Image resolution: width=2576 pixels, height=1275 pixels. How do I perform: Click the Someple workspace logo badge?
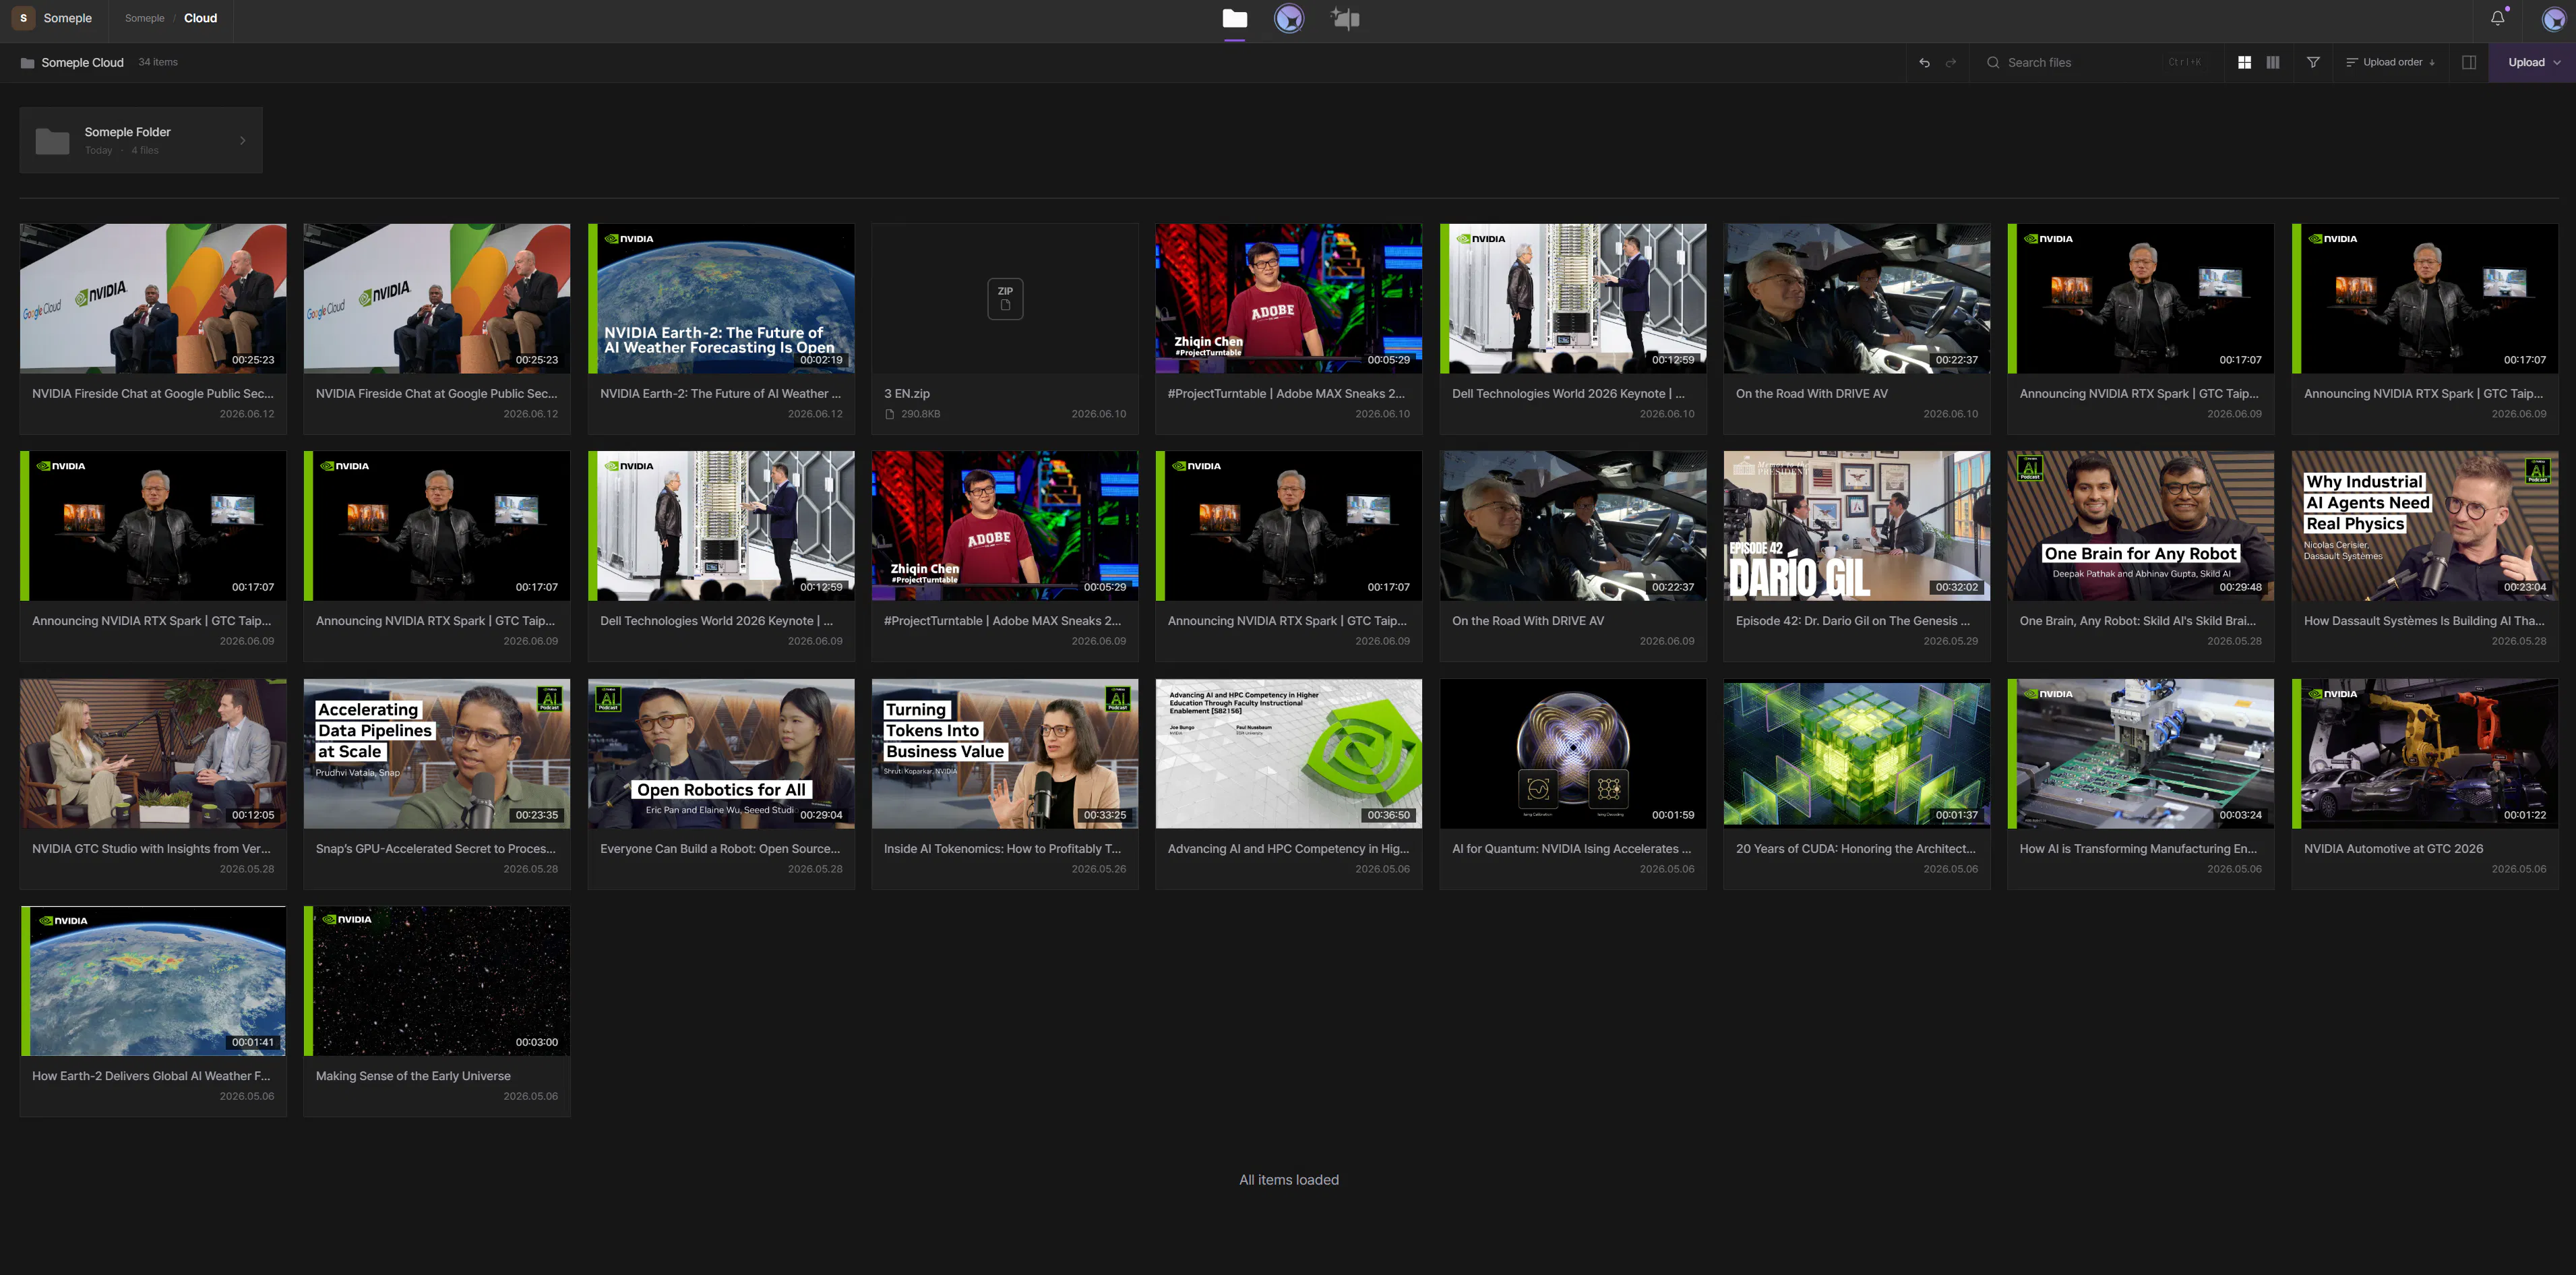[24, 18]
